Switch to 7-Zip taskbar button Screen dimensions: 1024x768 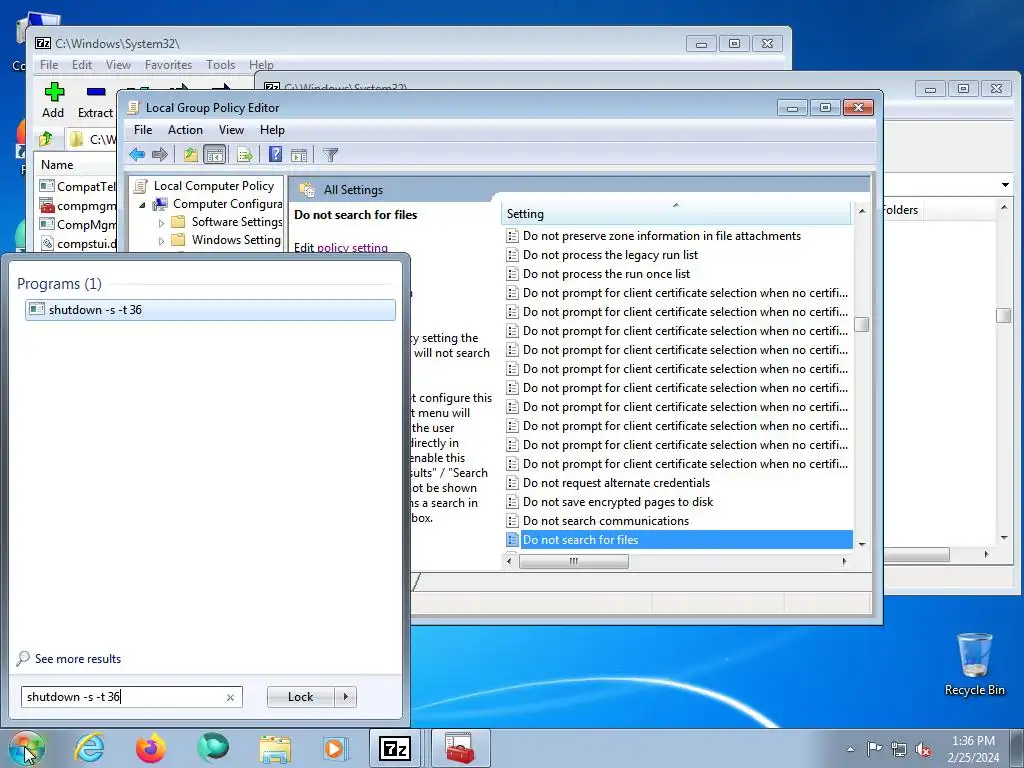click(395, 748)
